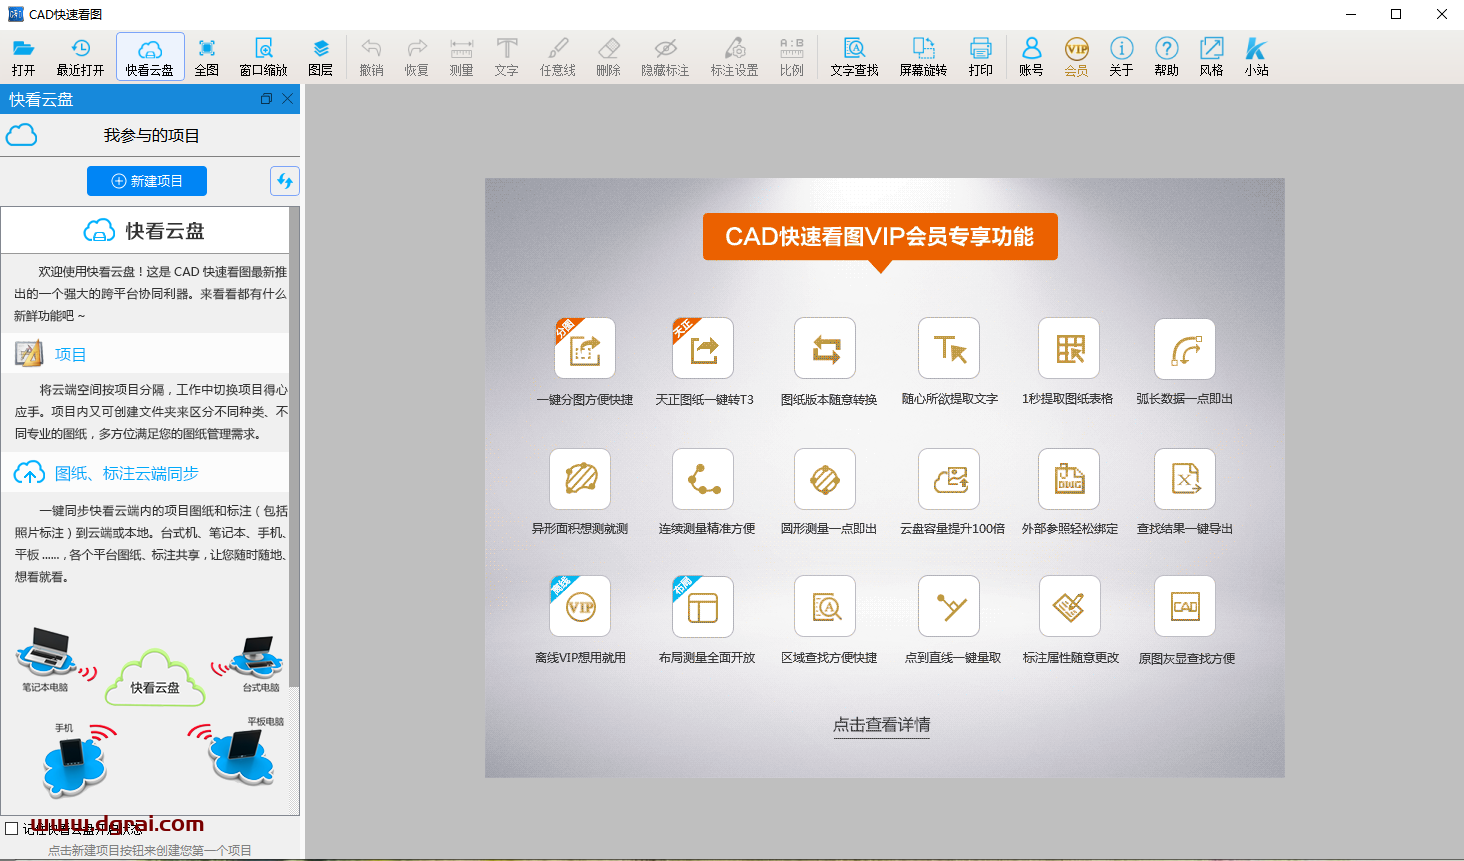1464x861 pixels.
Task: Click the 新建项目 new project button
Action: (x=146, y=181)
